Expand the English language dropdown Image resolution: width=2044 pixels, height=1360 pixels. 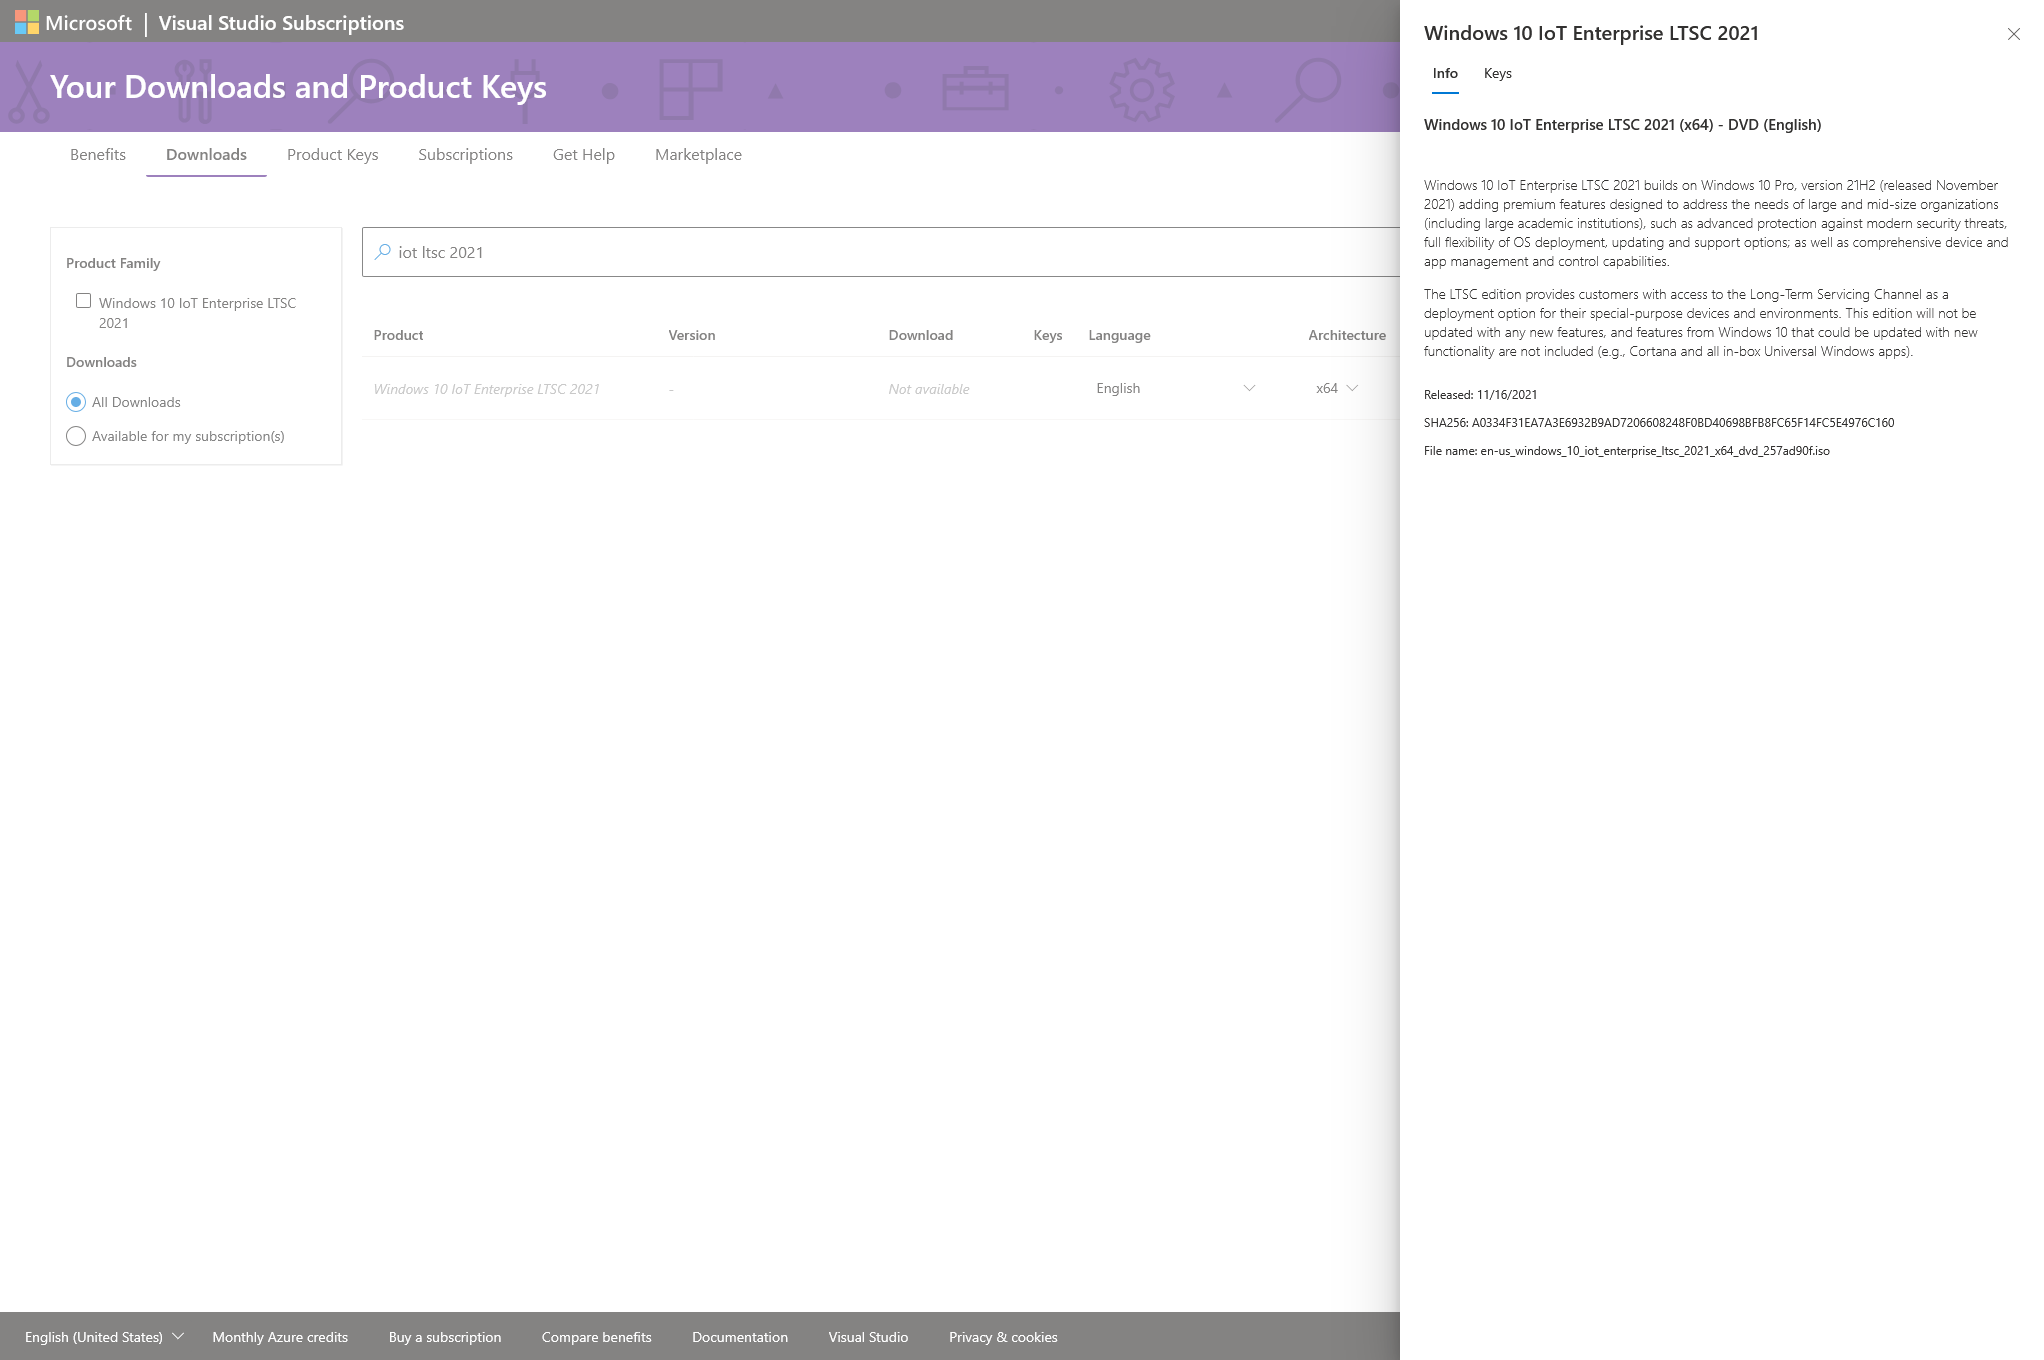click(x=1174, y=388)
